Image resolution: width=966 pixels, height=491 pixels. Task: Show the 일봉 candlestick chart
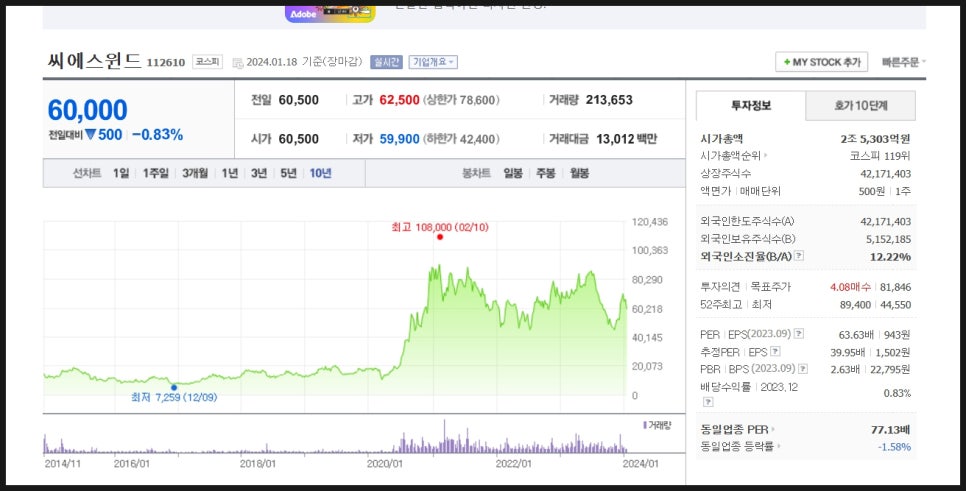[x=513, y=173]
